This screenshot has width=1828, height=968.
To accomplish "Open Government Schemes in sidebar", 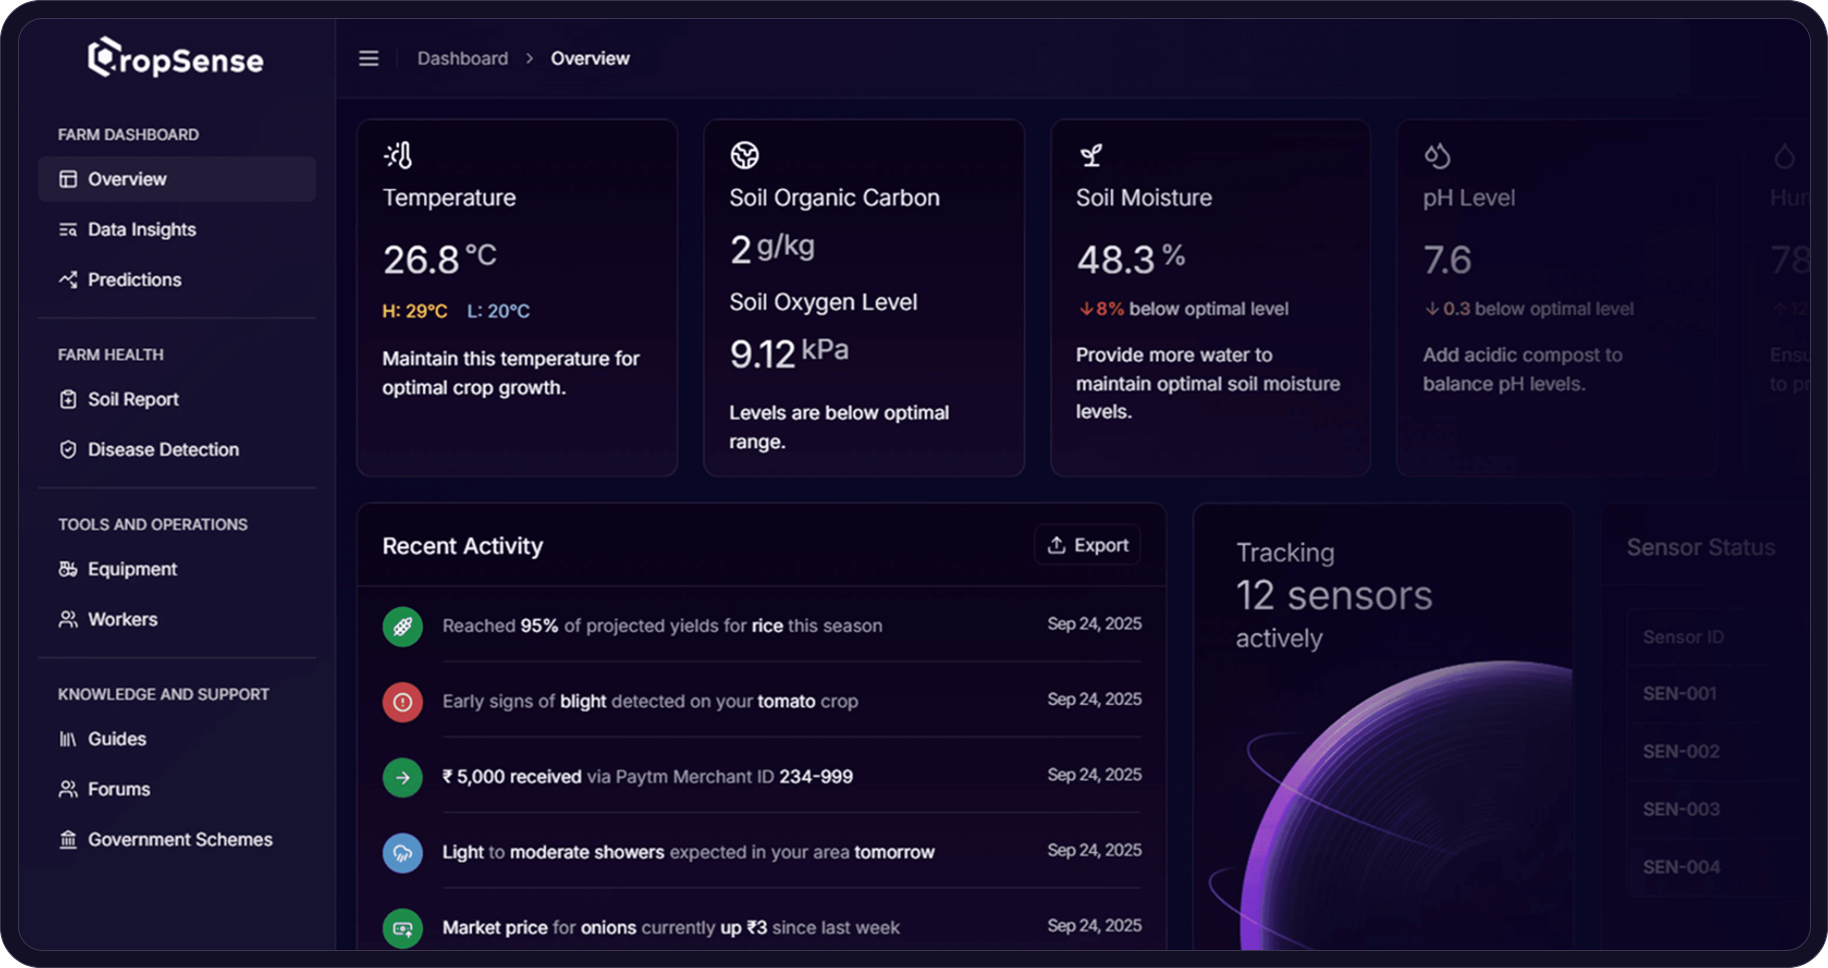I will (180, 840).
